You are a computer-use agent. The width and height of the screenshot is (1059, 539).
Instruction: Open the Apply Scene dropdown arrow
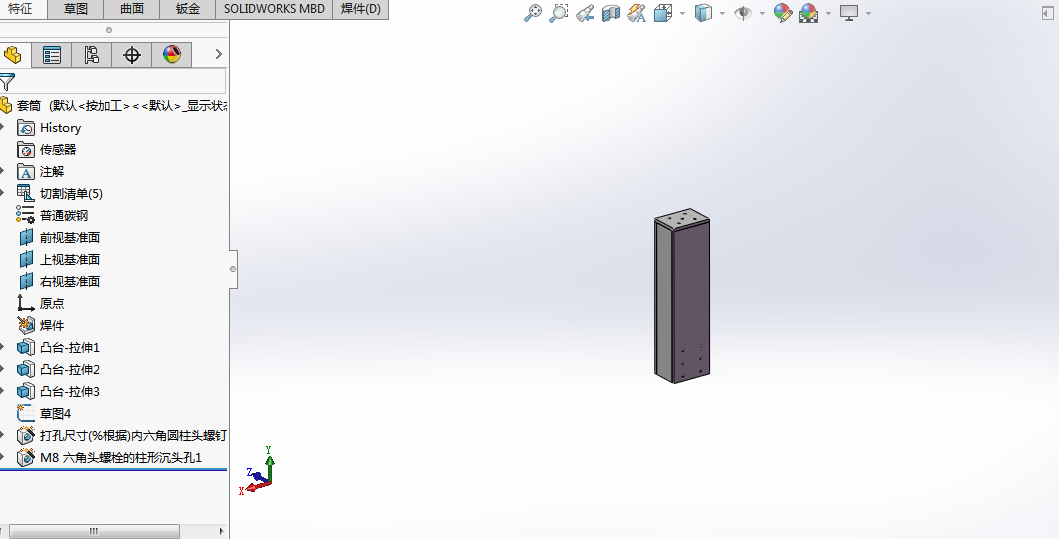[828, 14]
